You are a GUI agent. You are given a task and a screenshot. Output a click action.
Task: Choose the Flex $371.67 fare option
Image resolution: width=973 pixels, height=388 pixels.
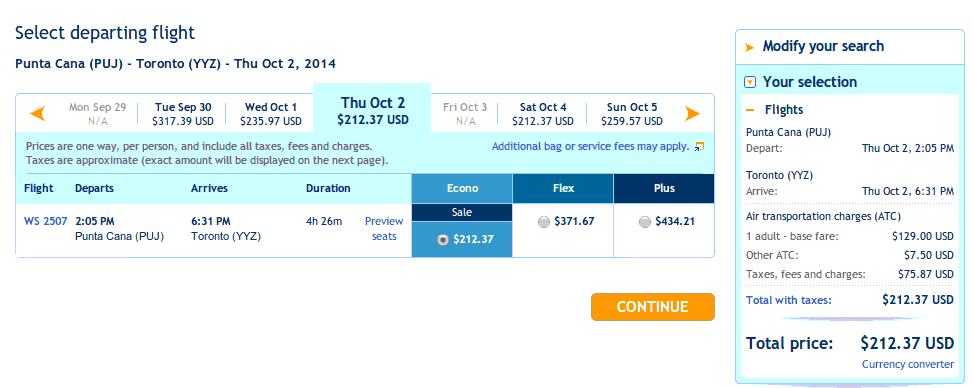pyautogui.click(x=544, y=222)
